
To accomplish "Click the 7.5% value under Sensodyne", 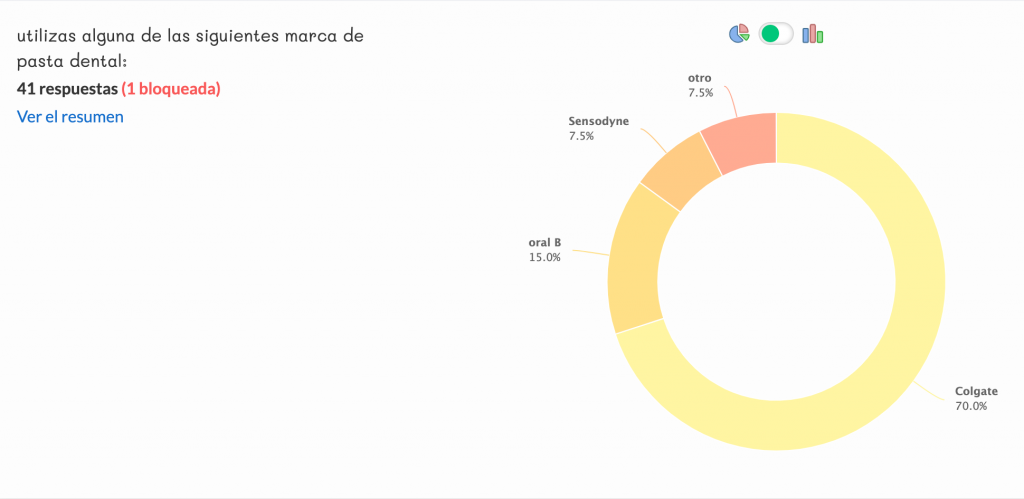I will click(581, 136).
